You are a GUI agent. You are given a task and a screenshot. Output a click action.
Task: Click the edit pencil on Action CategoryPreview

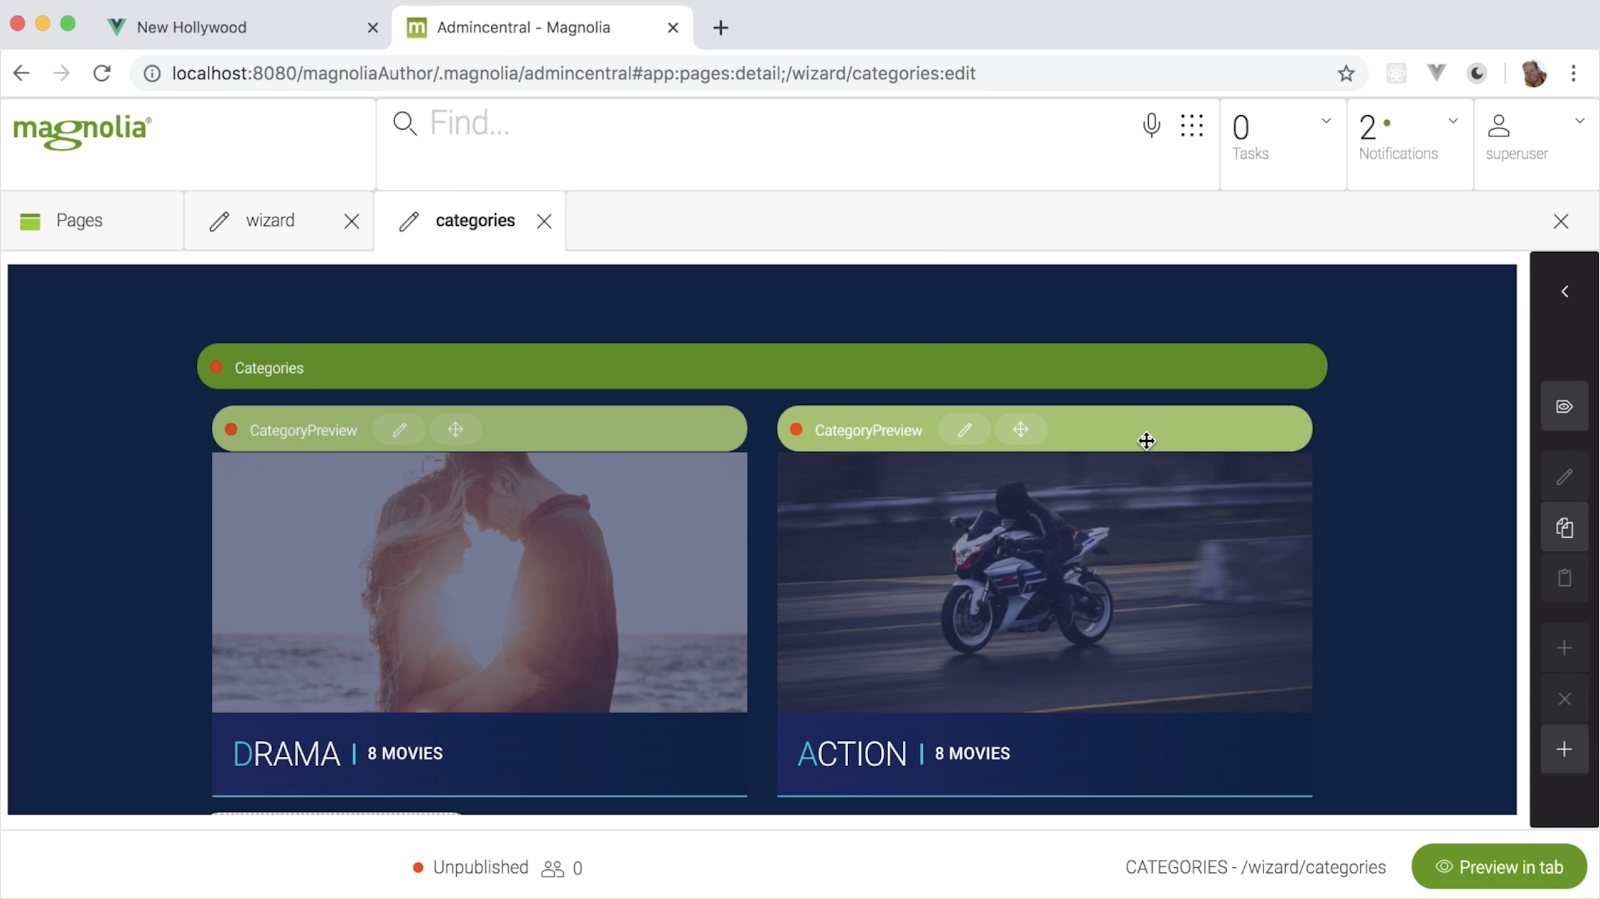coord(964,430)
